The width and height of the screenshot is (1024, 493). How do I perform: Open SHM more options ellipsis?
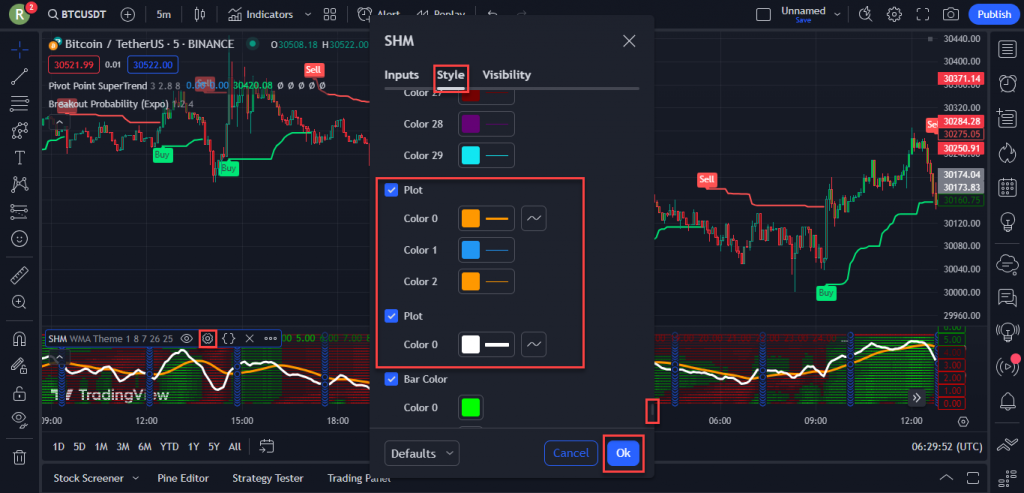[x=270, y=338]
